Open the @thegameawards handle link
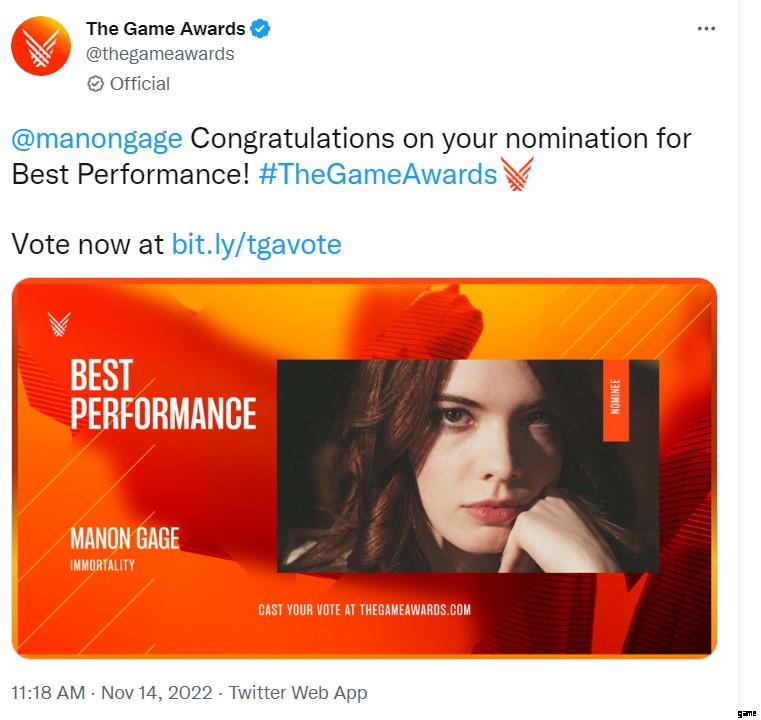 [160, 54]
